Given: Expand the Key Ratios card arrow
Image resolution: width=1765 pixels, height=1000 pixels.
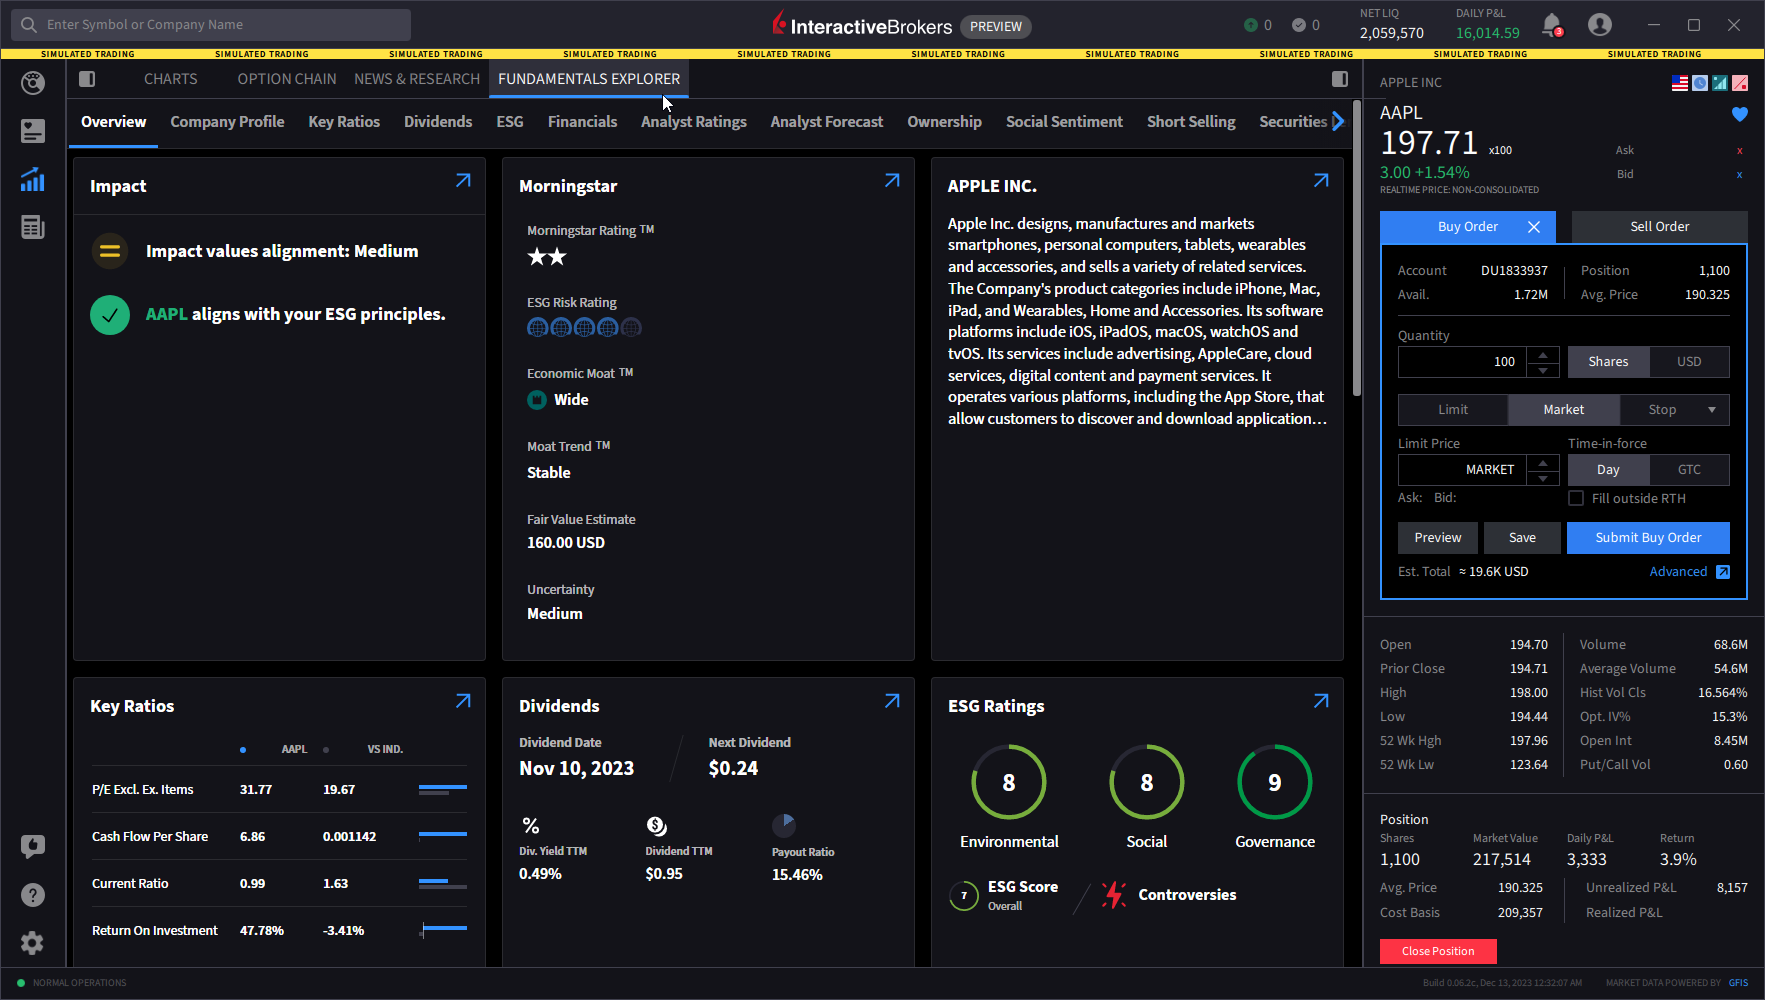Looking at the screenshot, I should coord(463,701).
